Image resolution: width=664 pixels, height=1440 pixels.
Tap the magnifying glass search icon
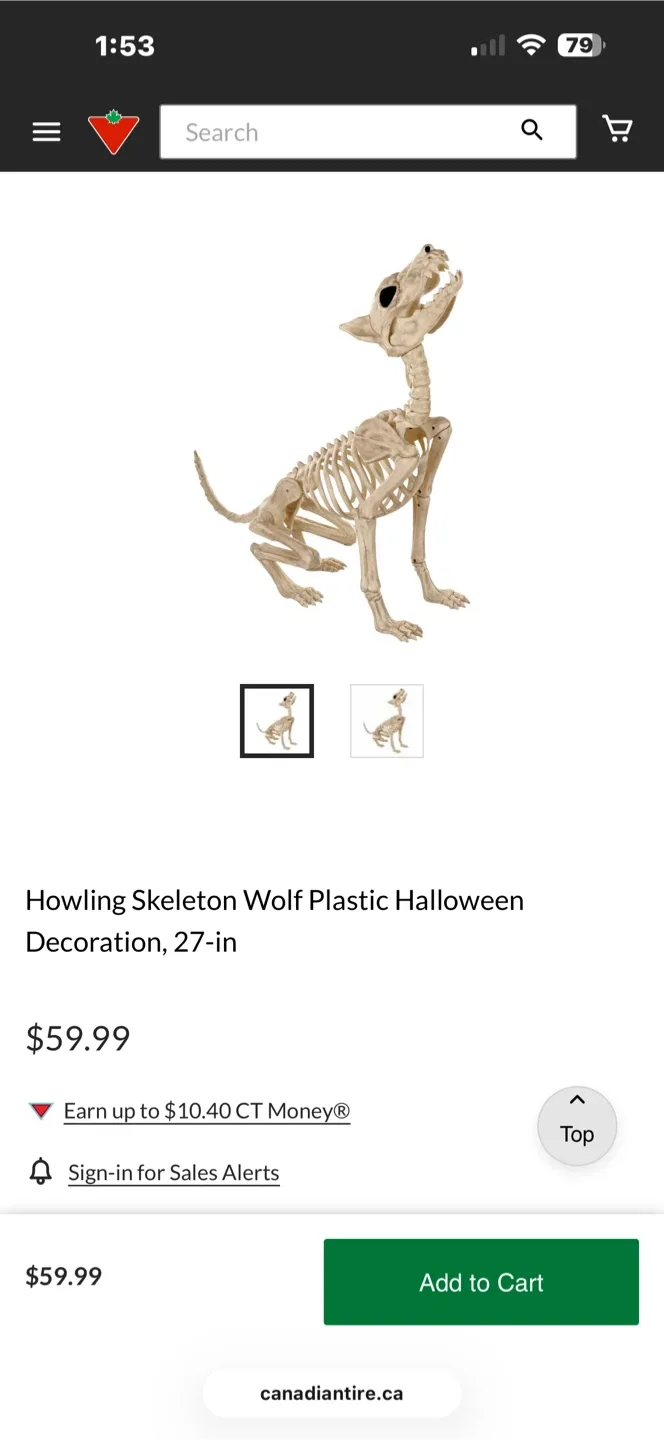(x=532, y=130)
